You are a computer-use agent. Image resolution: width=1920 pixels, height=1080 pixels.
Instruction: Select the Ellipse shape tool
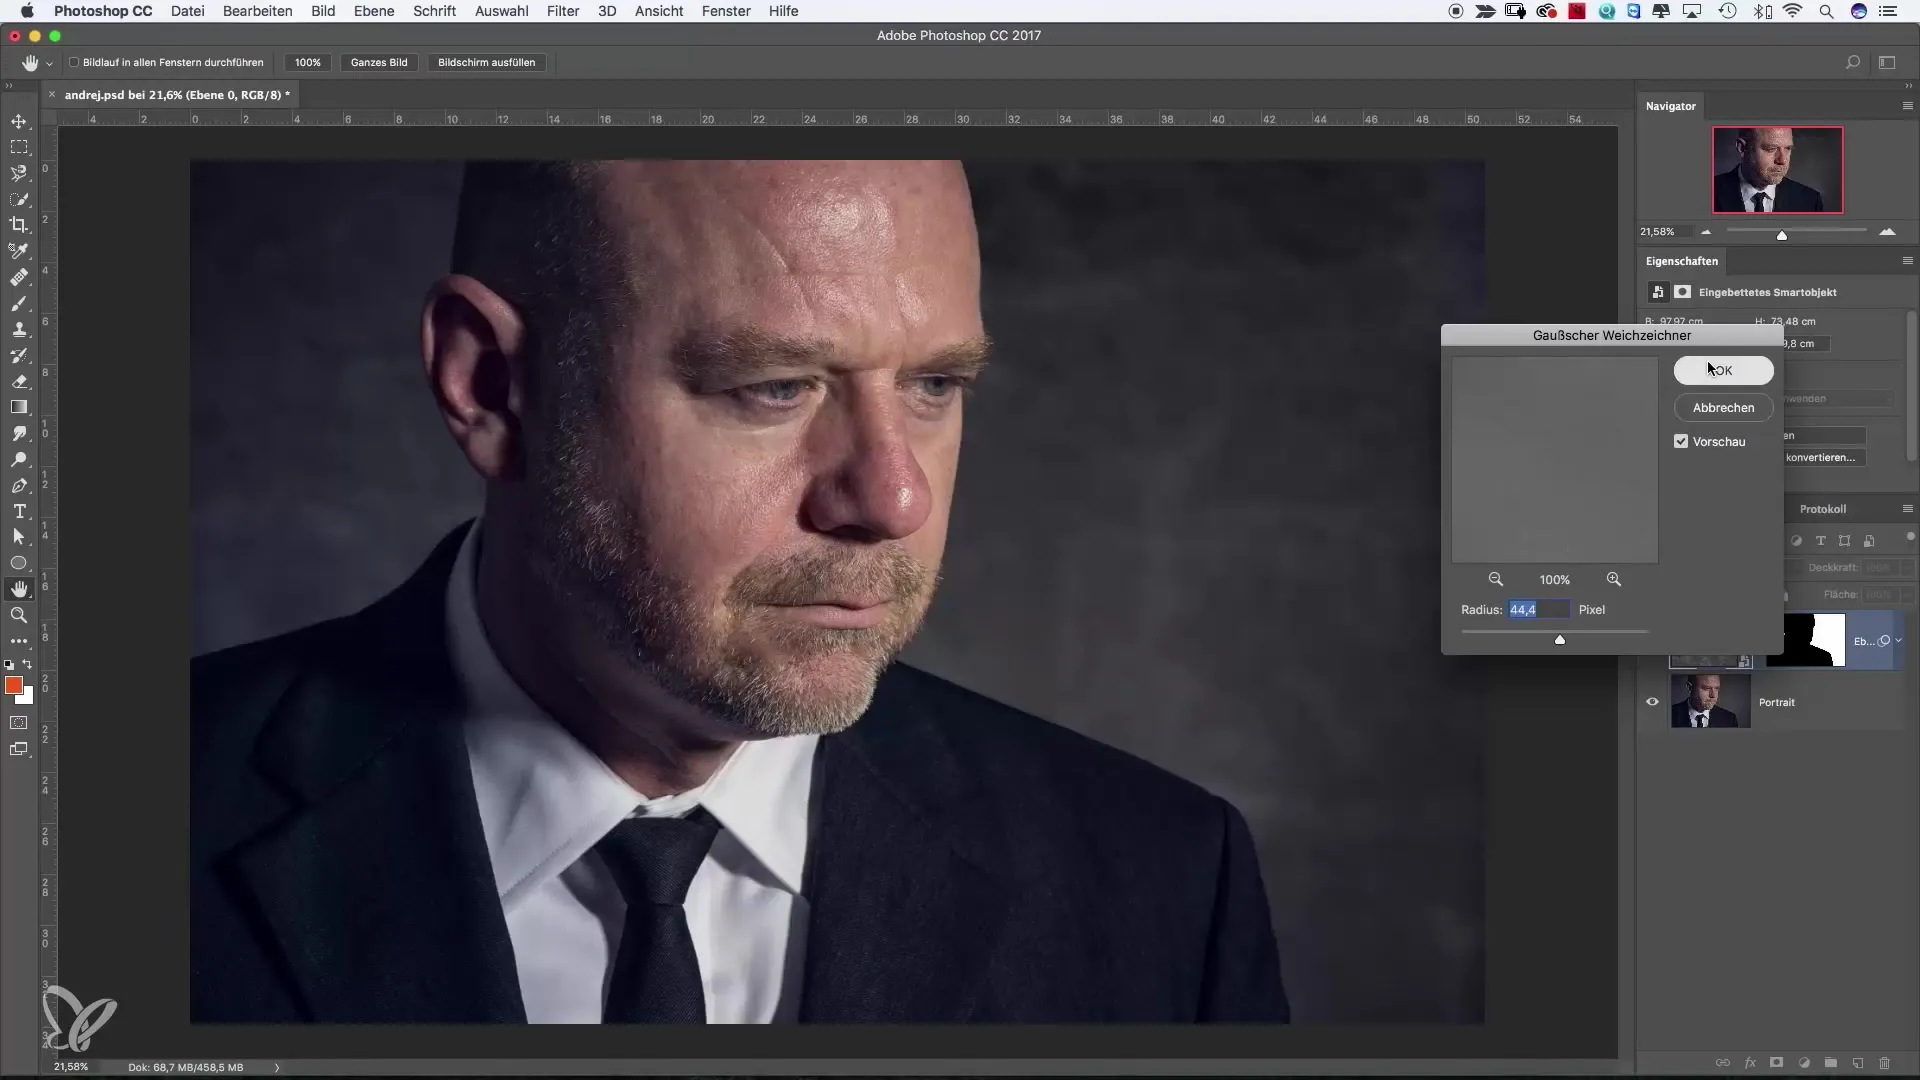tap(19, 563)
